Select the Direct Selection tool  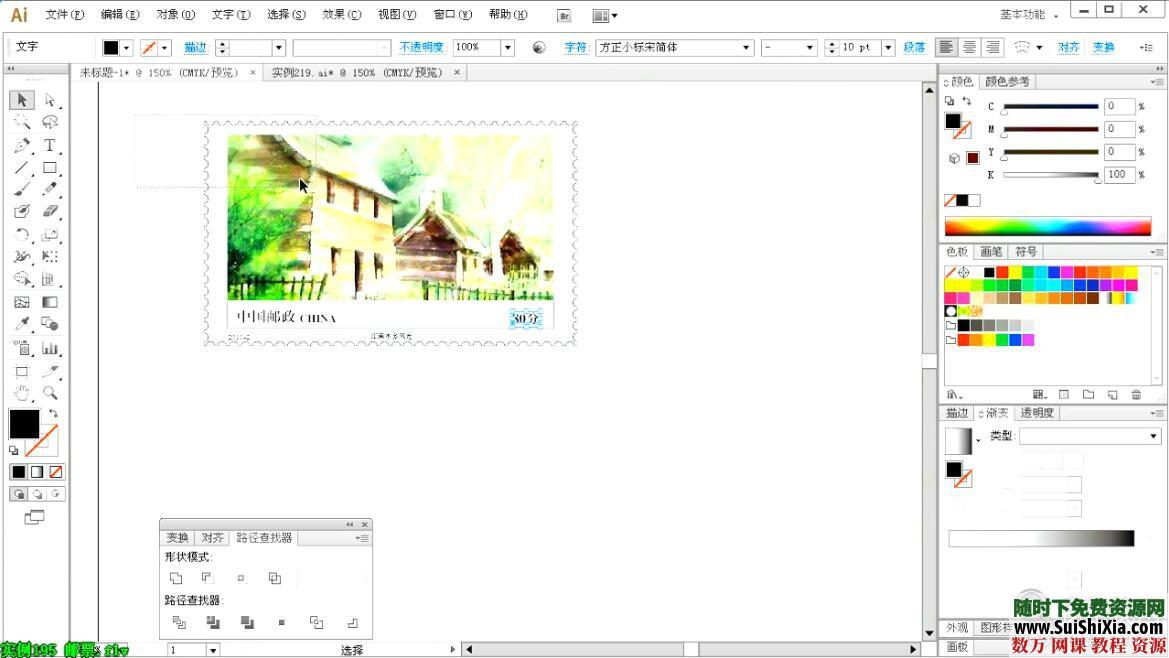tap(49, 100)
